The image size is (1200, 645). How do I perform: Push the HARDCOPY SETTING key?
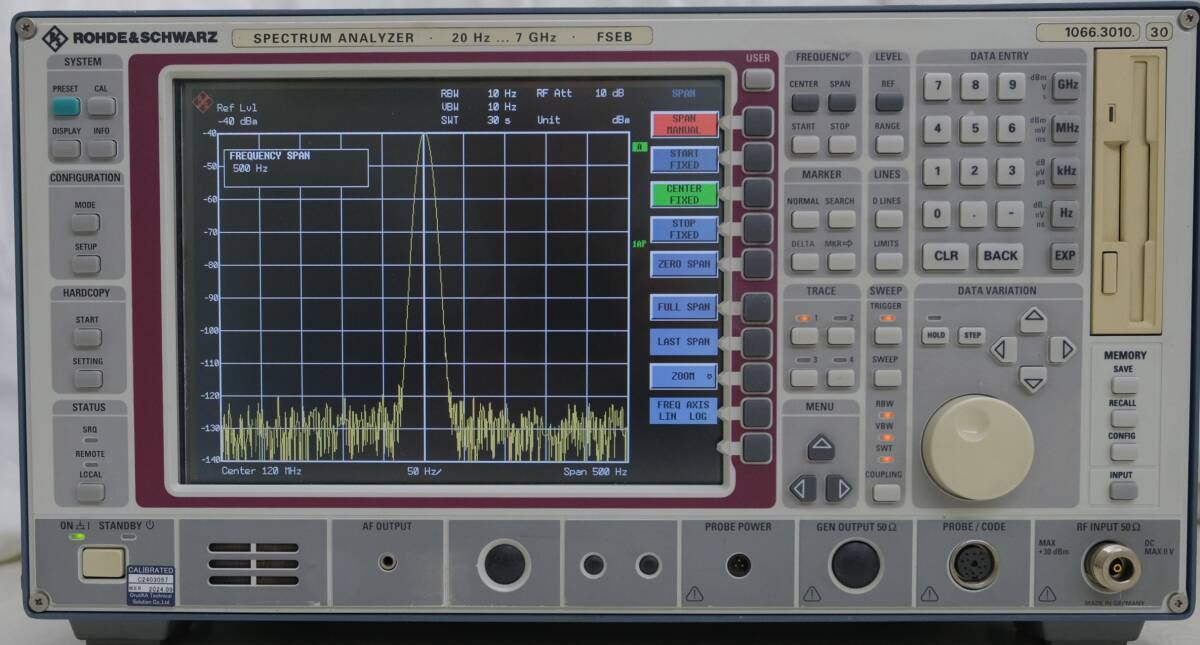point(87,379)
